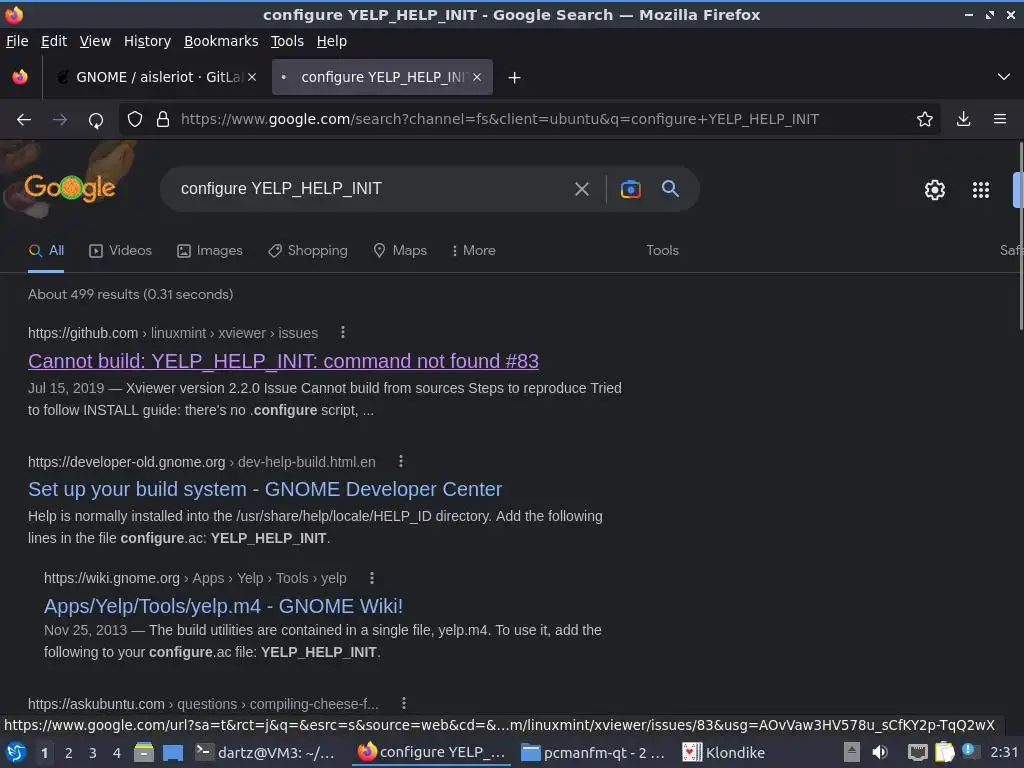Expand the More search categories
Screen dimensions: 1024x768
473,251
